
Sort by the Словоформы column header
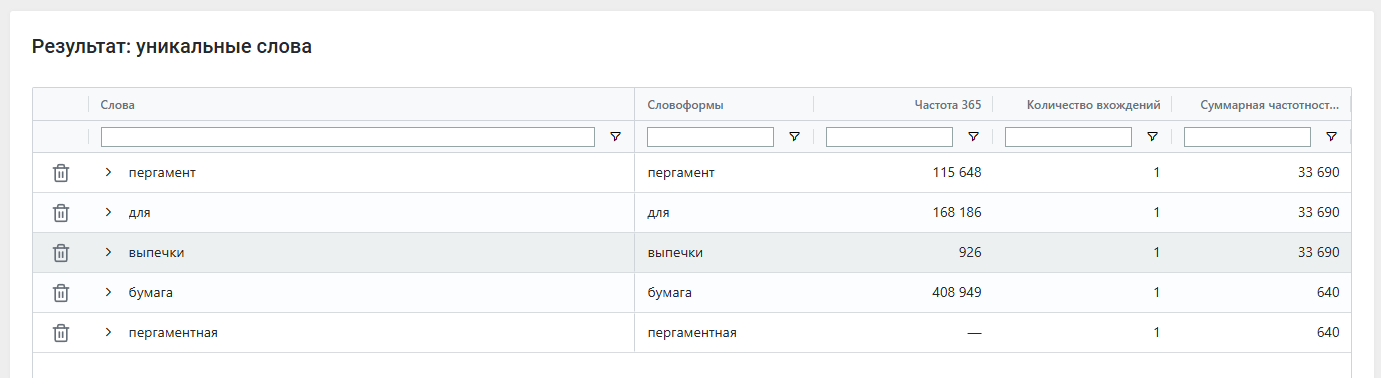(685, 104)
